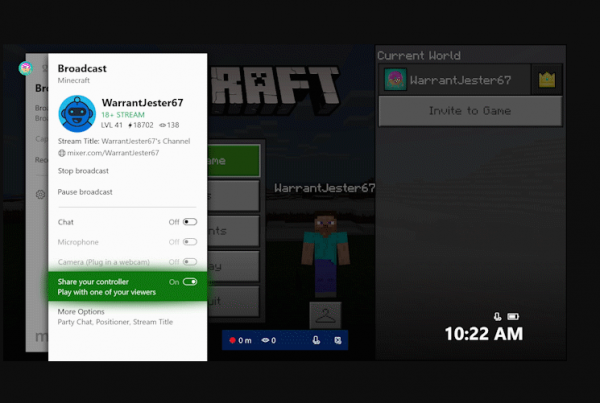Click the viewer count 138 eye icon
This screenshot has height=403, width=600.
point(163,125)
